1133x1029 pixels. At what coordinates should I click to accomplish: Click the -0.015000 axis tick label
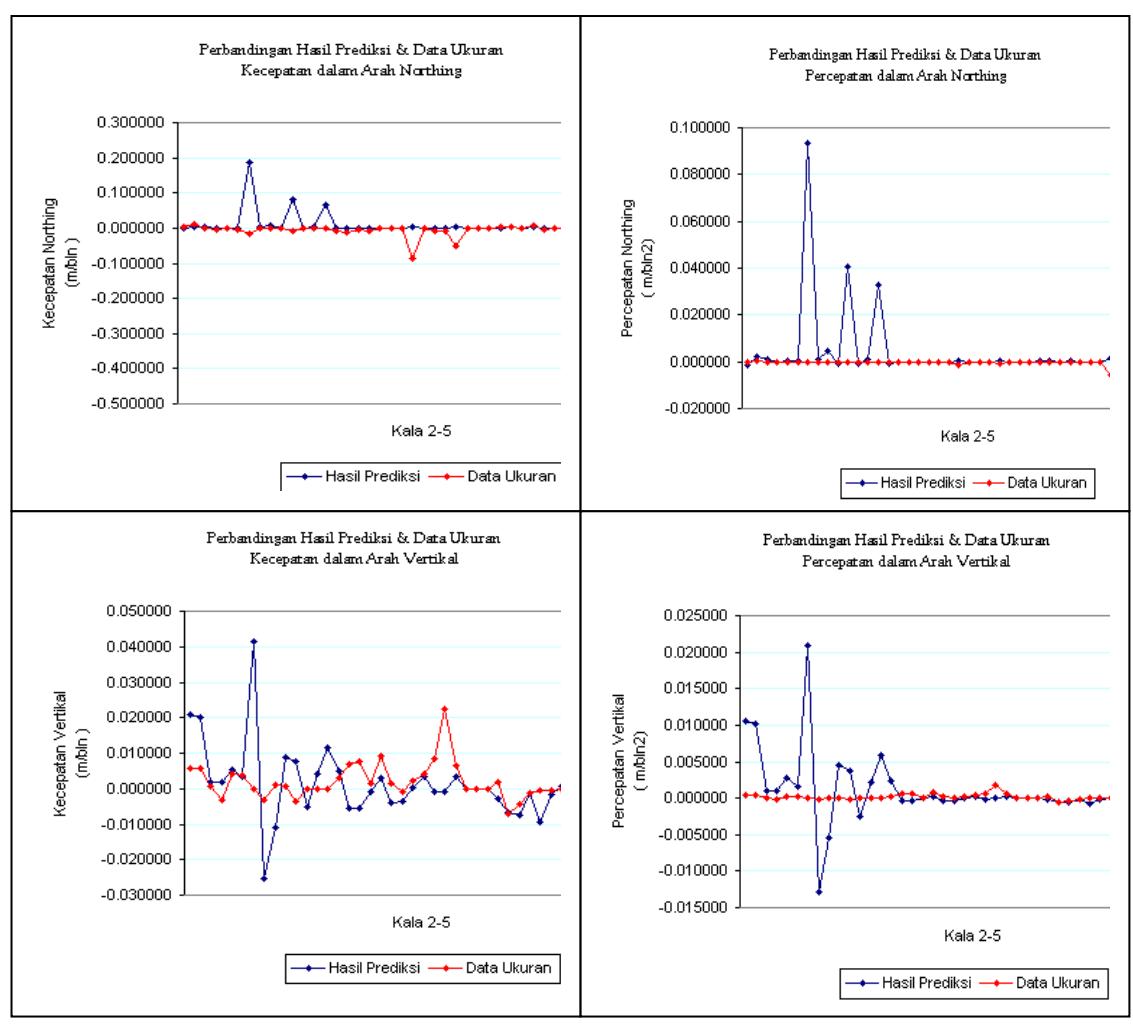pos(693,908)
